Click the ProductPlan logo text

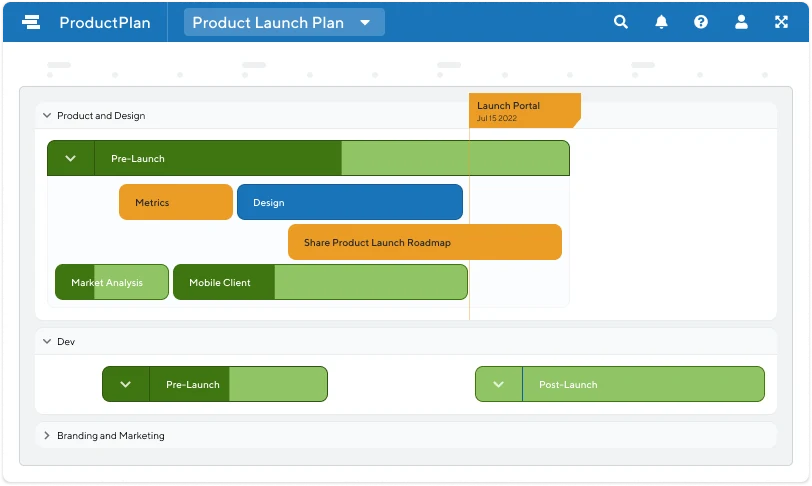[x=105, y=22]
